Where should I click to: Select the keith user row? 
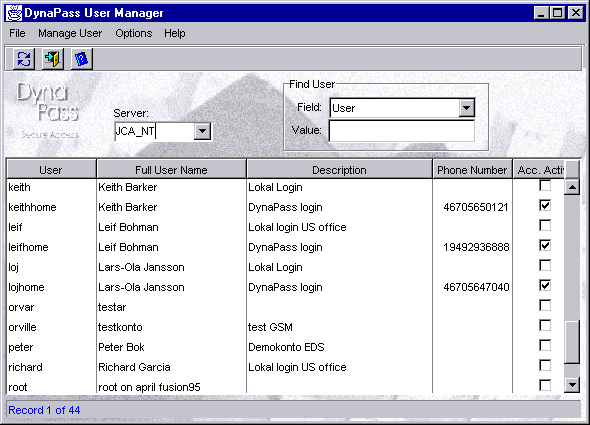(x=285, y=187)
